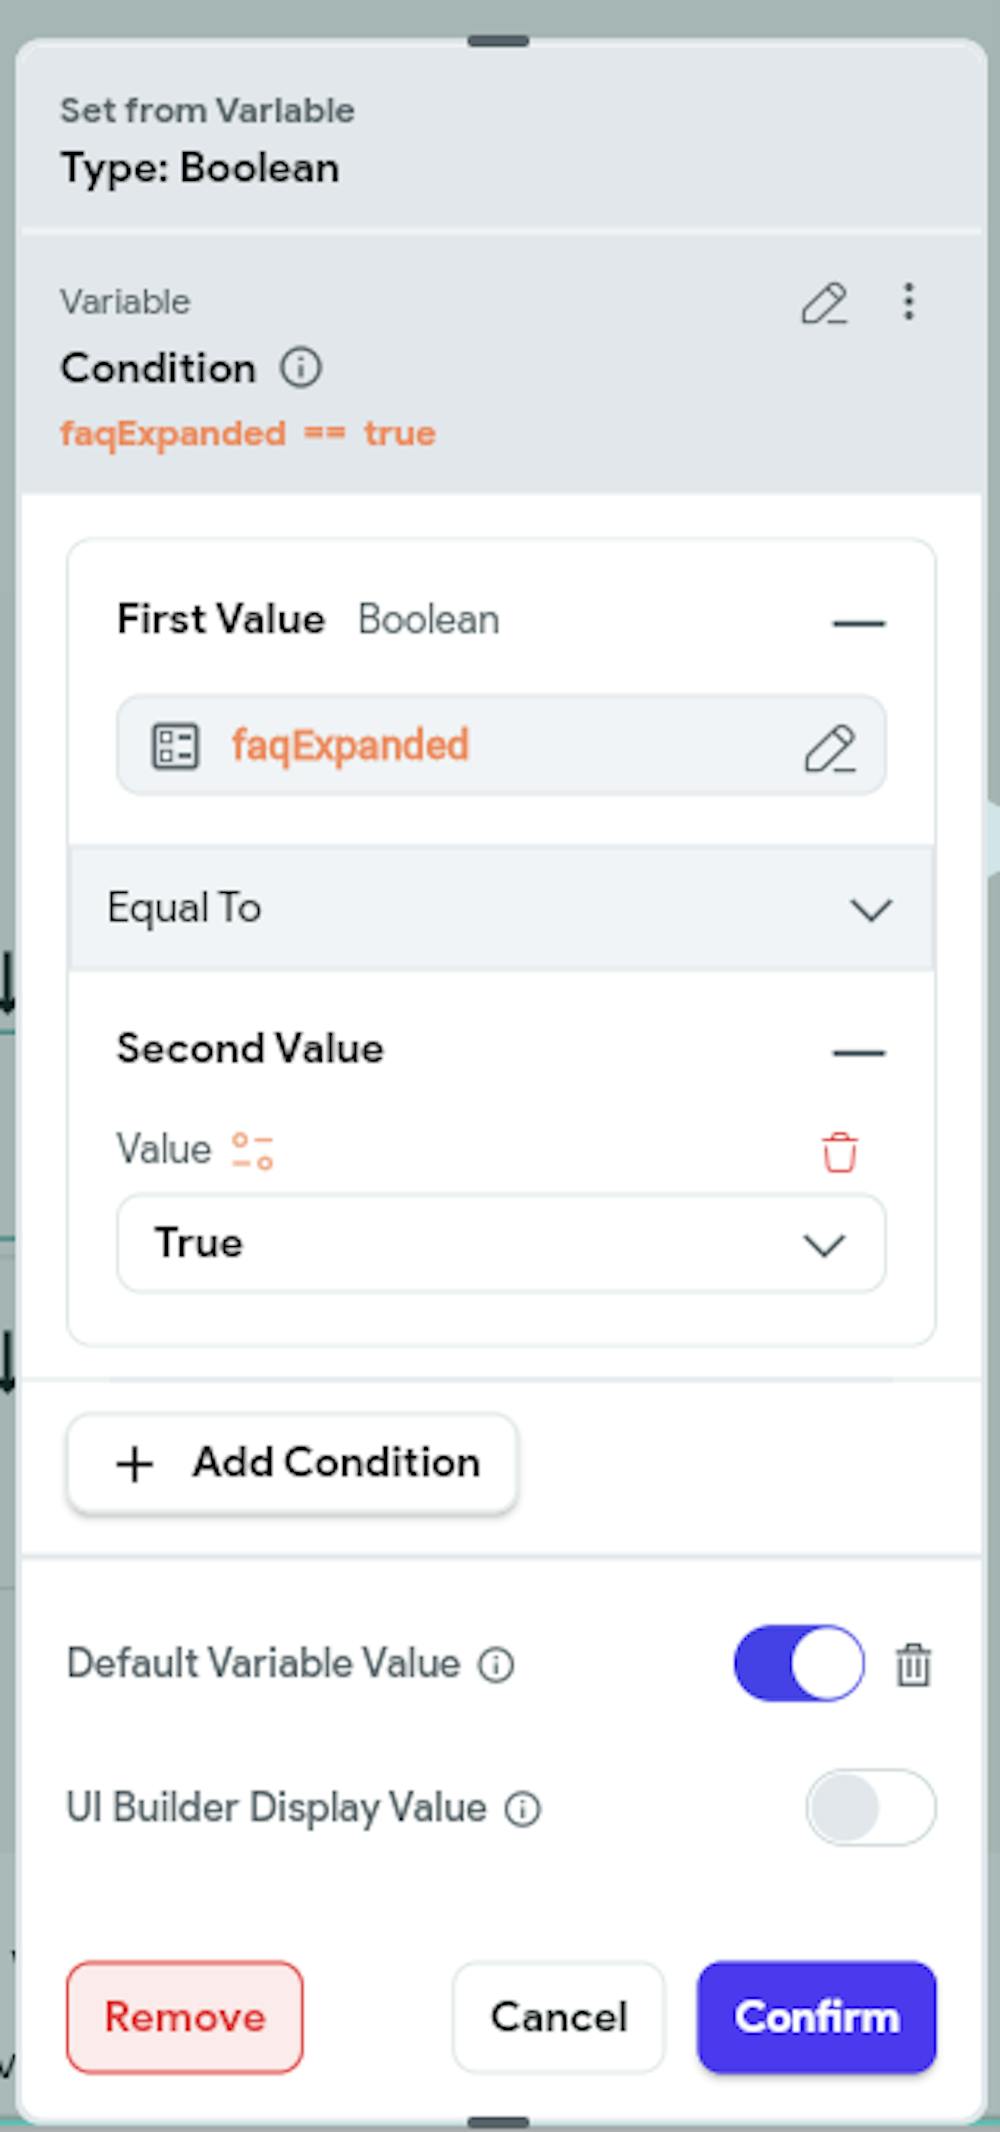Show Condition info tooltip icon

301,368
